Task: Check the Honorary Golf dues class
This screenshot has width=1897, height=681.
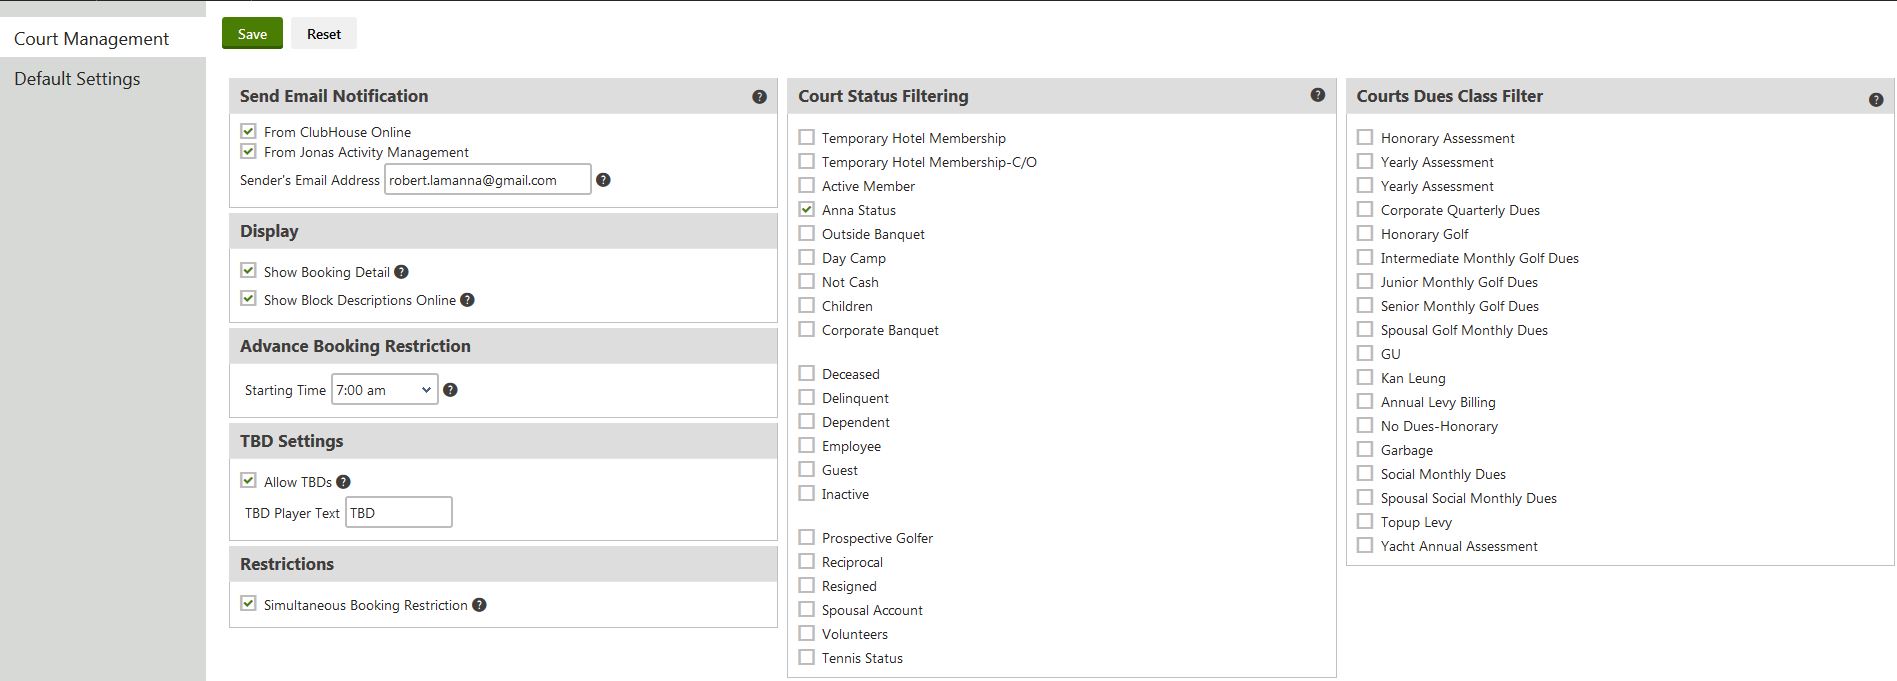Action: [1365, 234]
